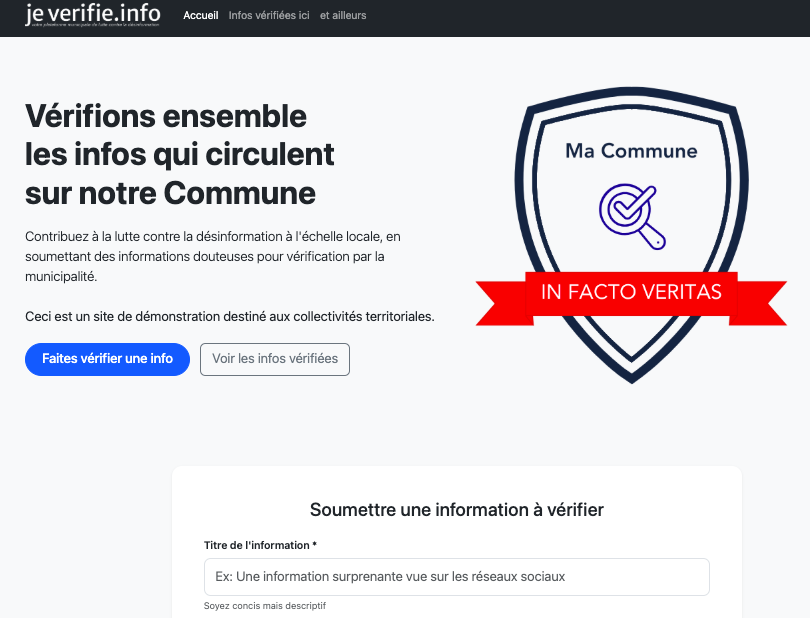Click the je verifie.info site logo
The height and width of the screenshot is (618, 810).
pos(92,13)
